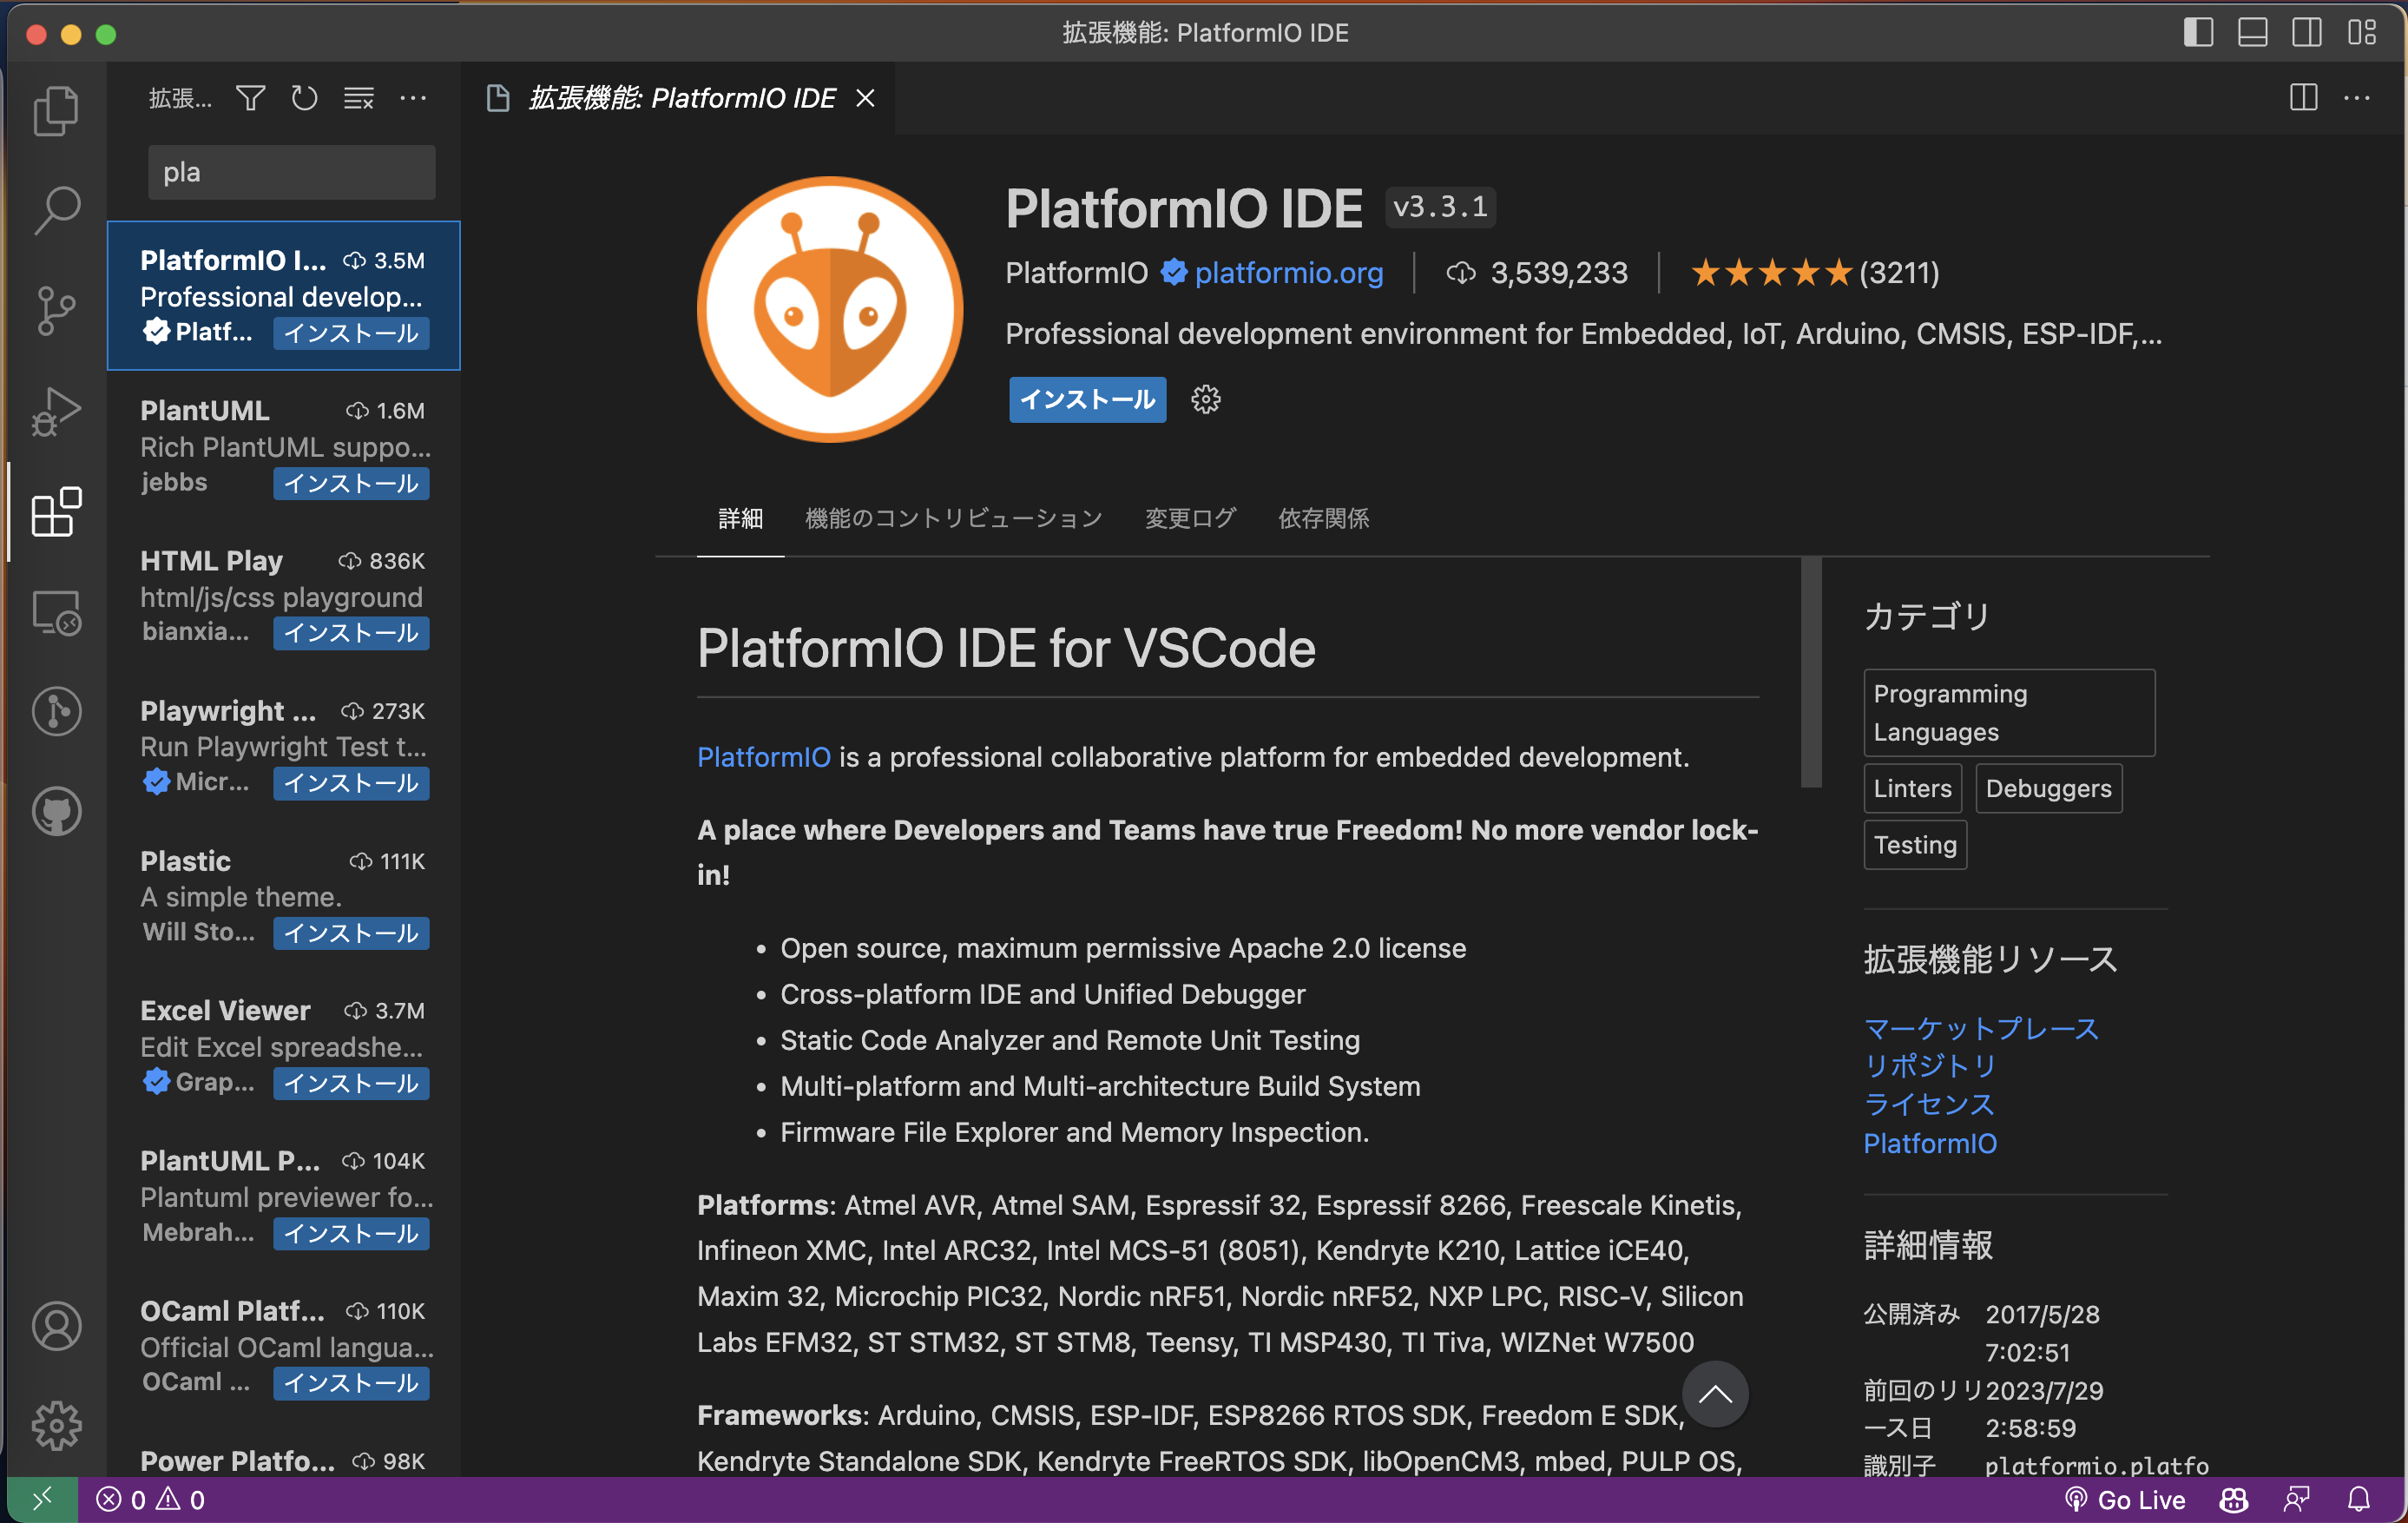Click the blue インストール button for PlatformIO IDE
This screenshot has width=2408, height=1523.
(x=1087, y=399)
